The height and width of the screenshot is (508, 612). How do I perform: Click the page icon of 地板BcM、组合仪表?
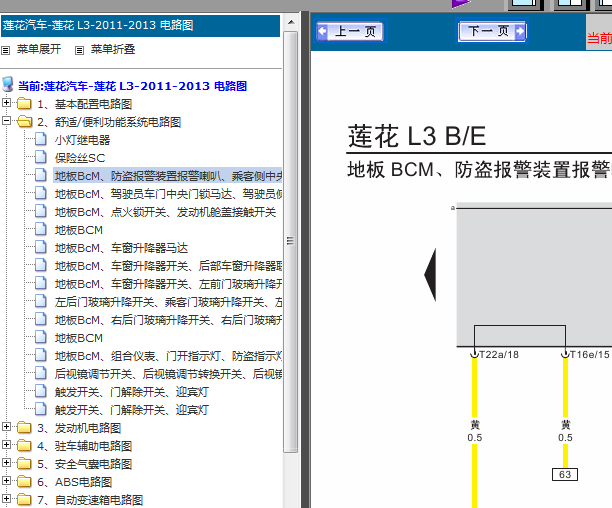pyautogui.click(x=41, y=354)
